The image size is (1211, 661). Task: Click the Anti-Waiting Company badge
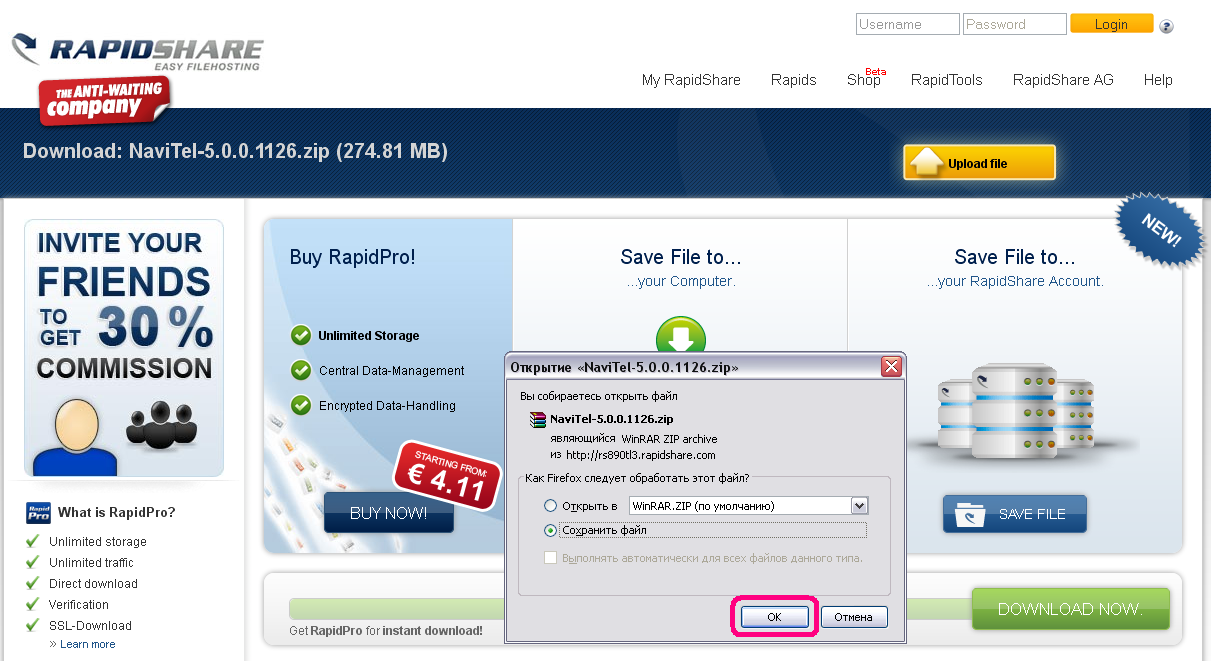(x=105, y=101)
